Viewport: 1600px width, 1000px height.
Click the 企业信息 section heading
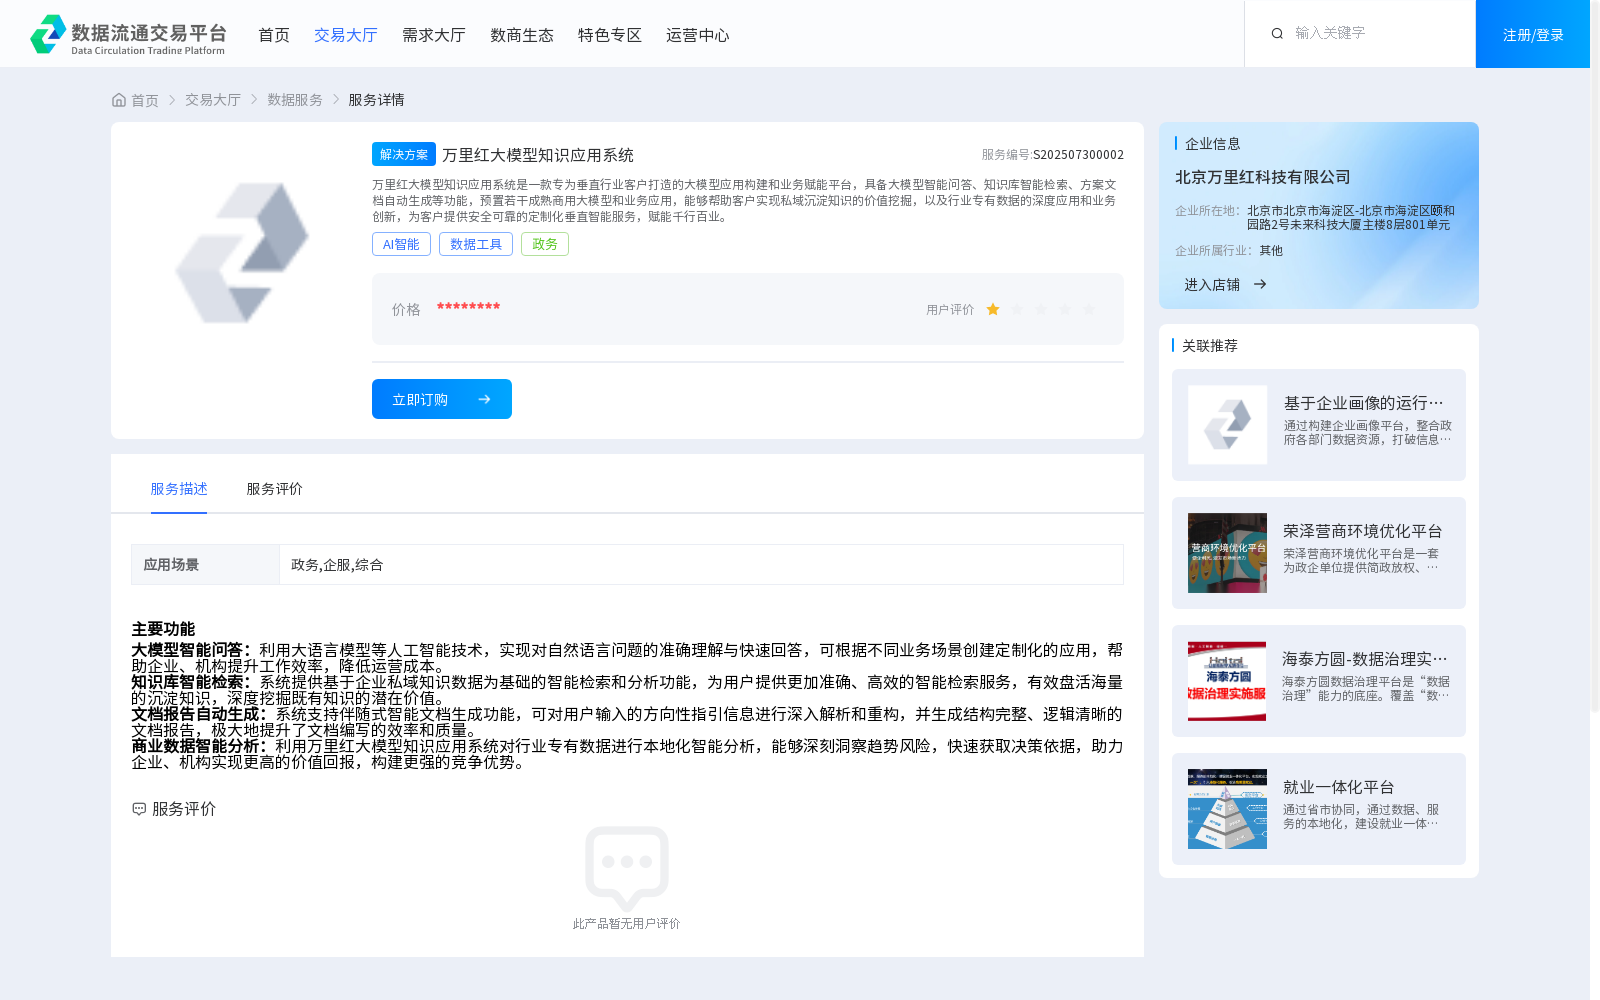(x=1213, y=144)
